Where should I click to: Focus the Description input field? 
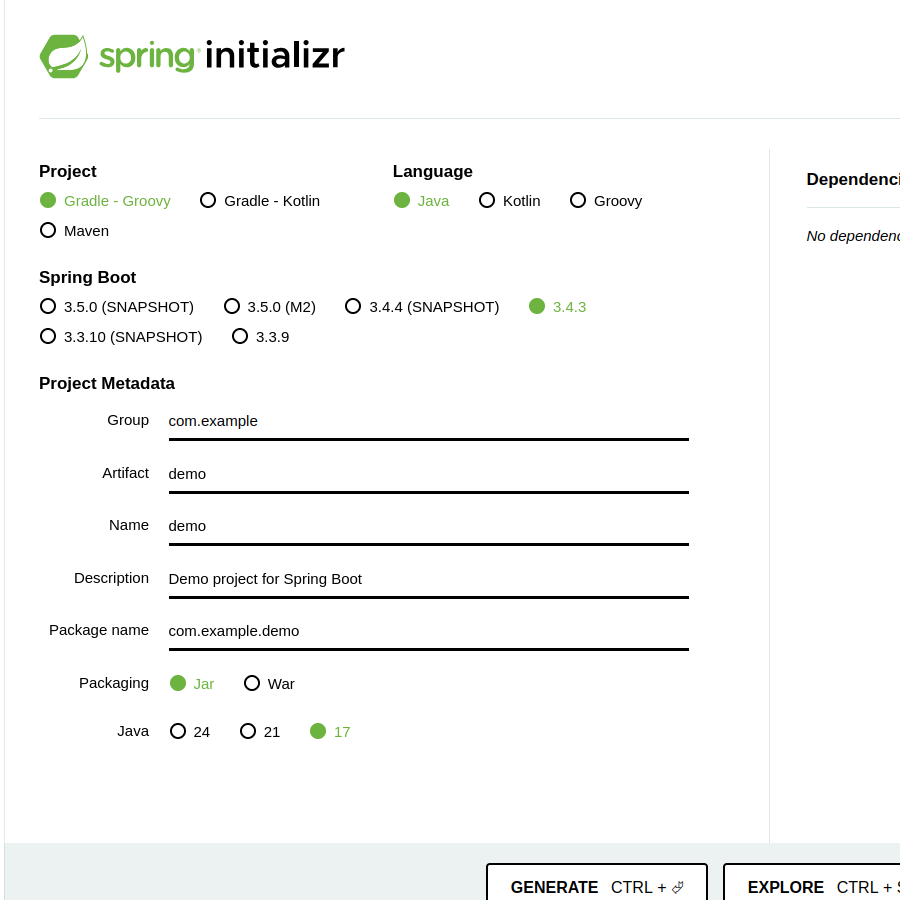(429, 580)
